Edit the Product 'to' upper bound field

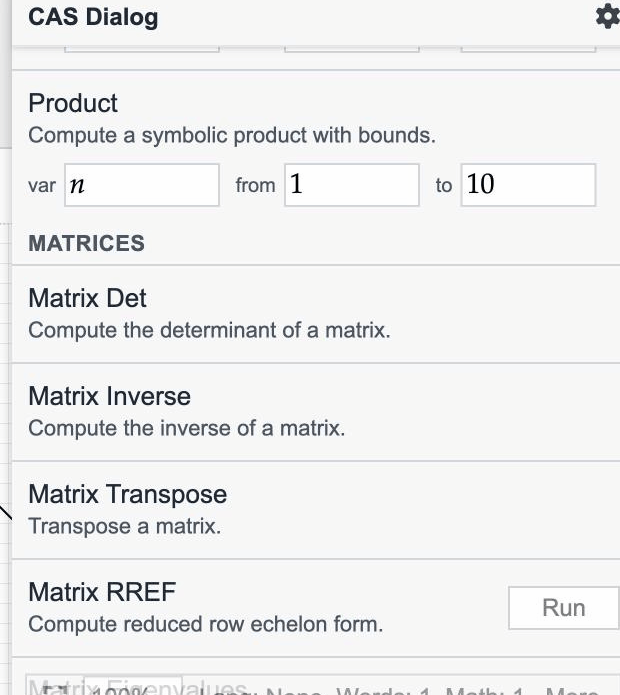528,185
